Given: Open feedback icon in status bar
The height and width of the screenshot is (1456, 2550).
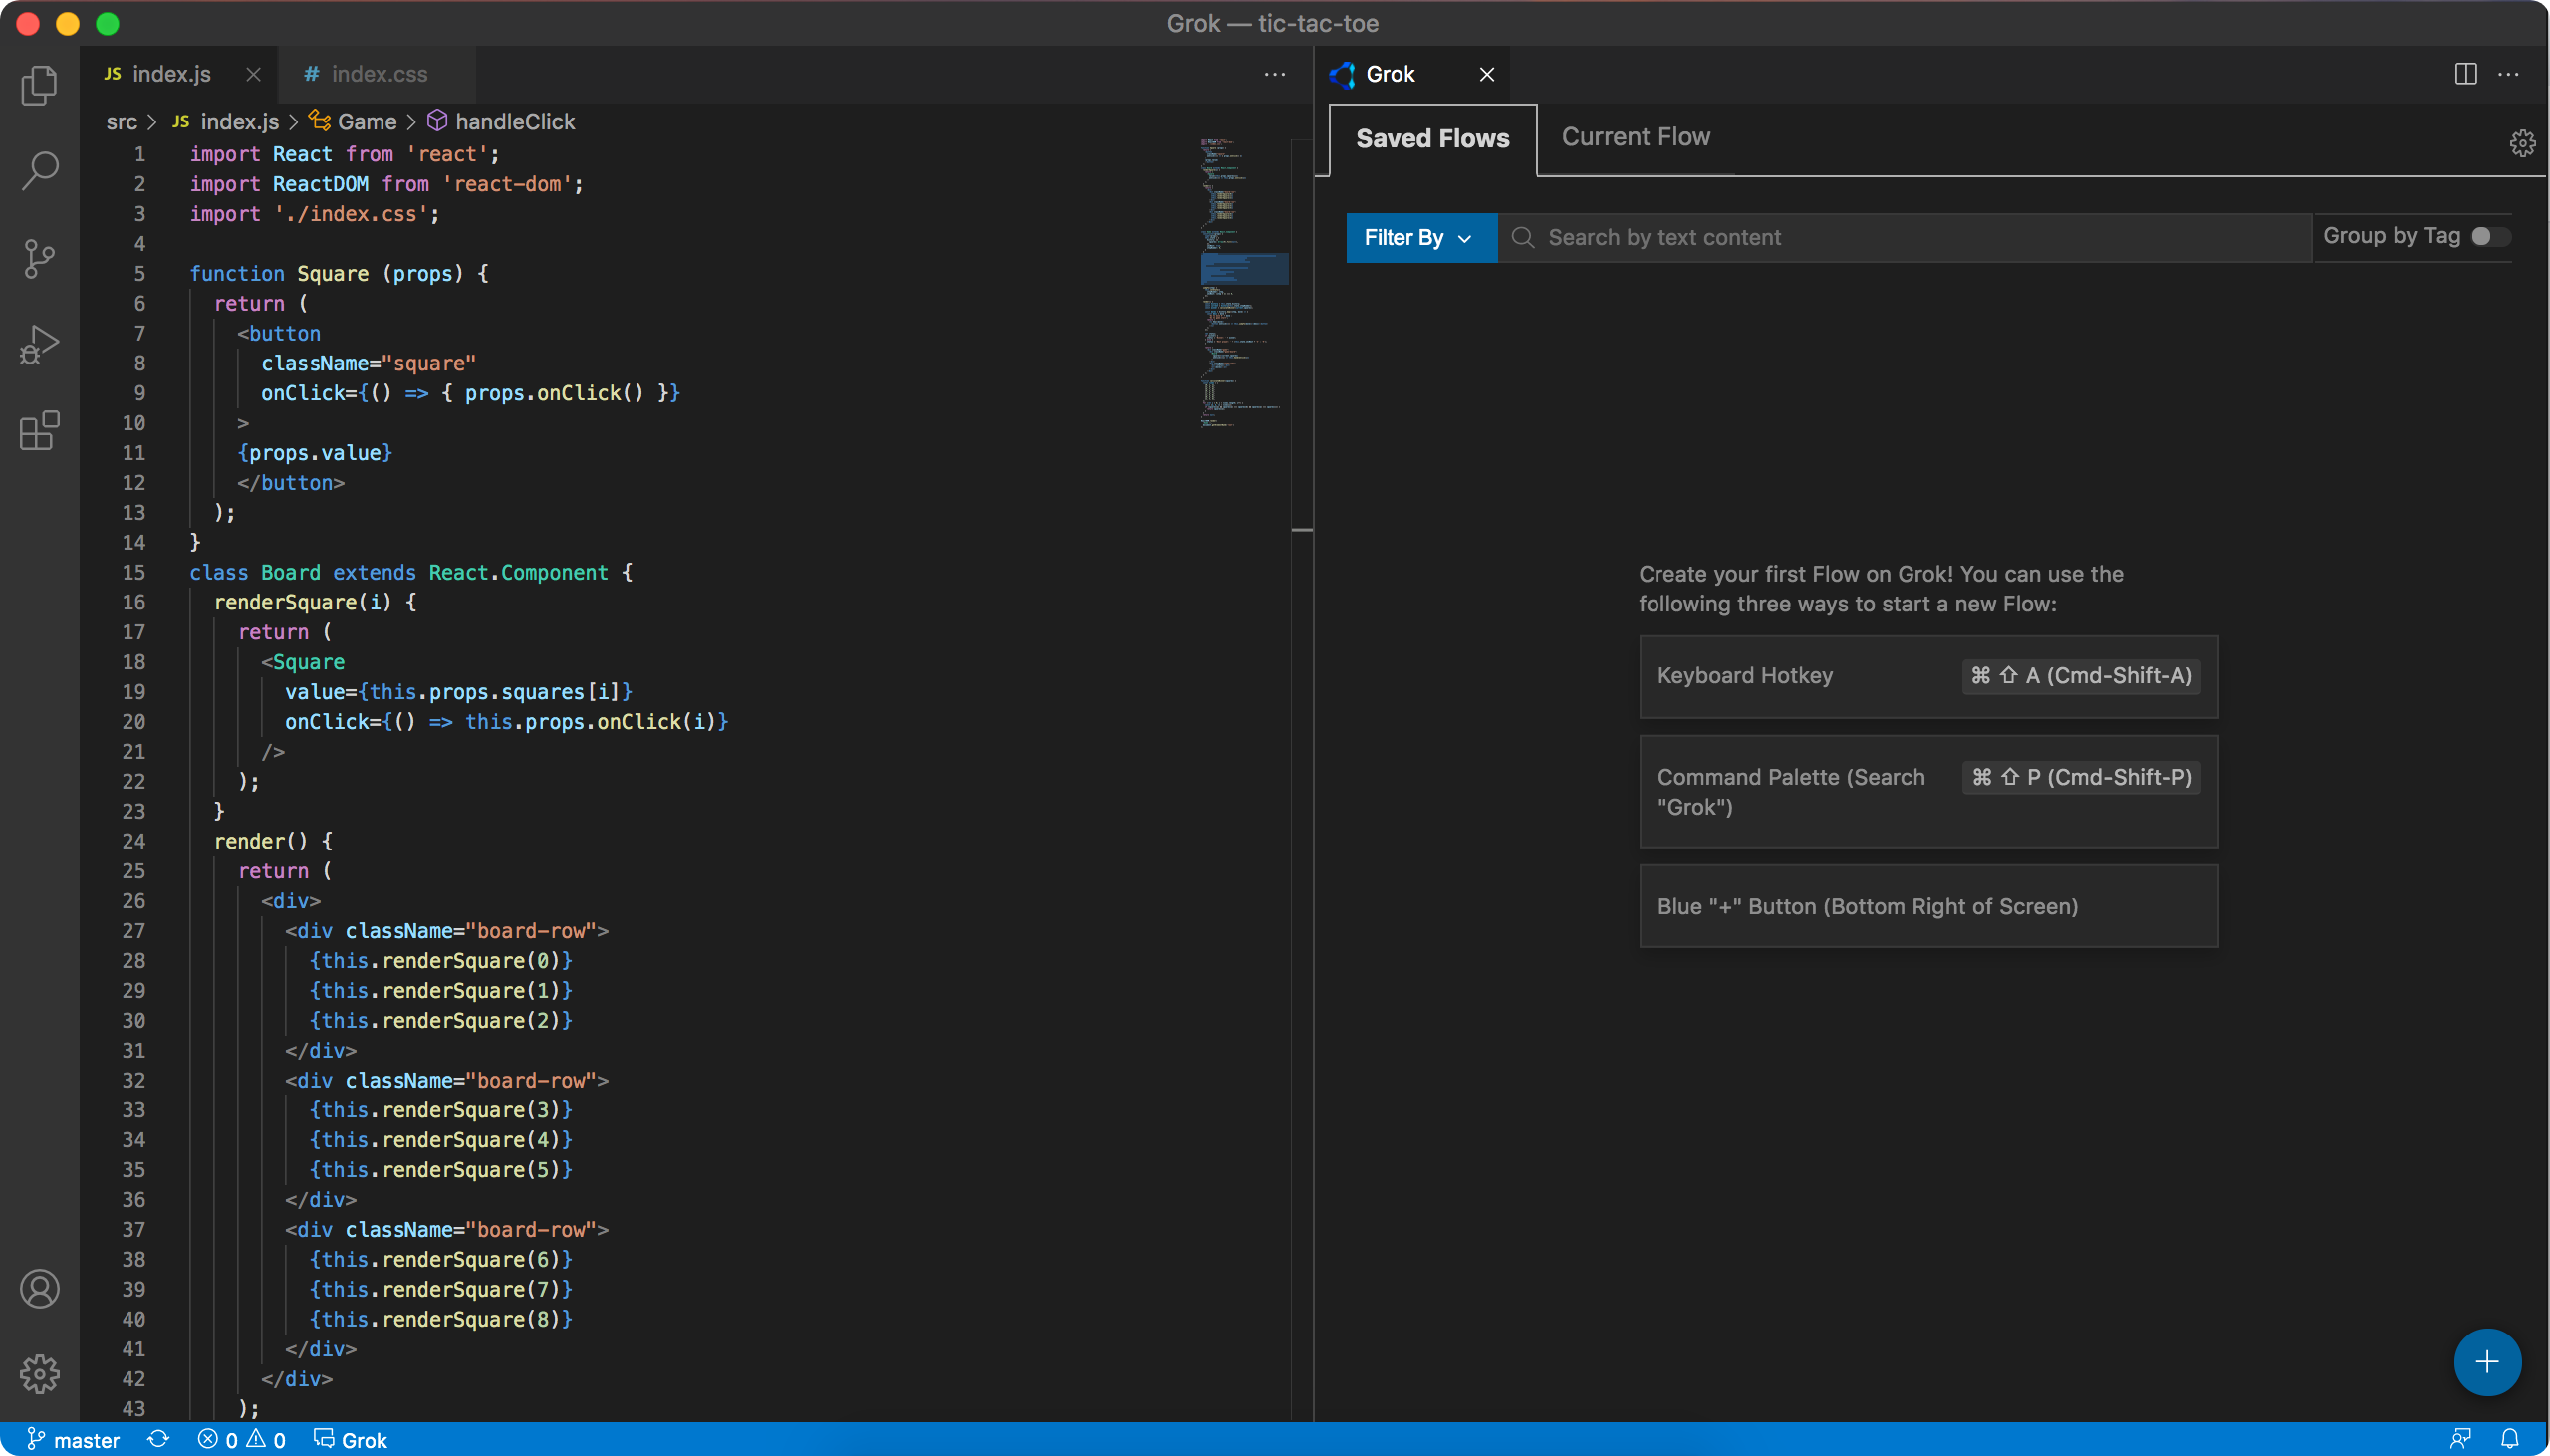Looking at the screenshot, I should [2460, 1440].
